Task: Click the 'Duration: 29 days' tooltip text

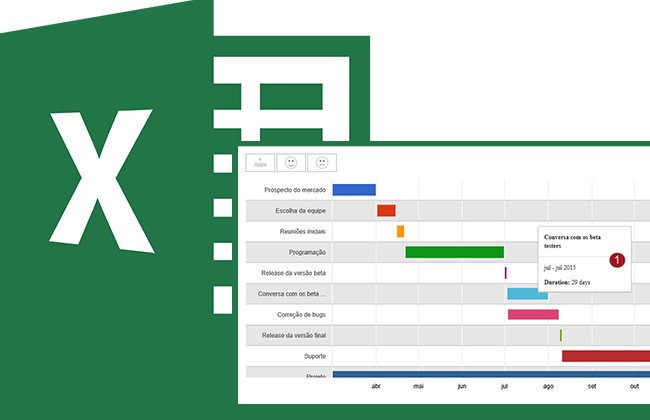Action: pos(567,282)
